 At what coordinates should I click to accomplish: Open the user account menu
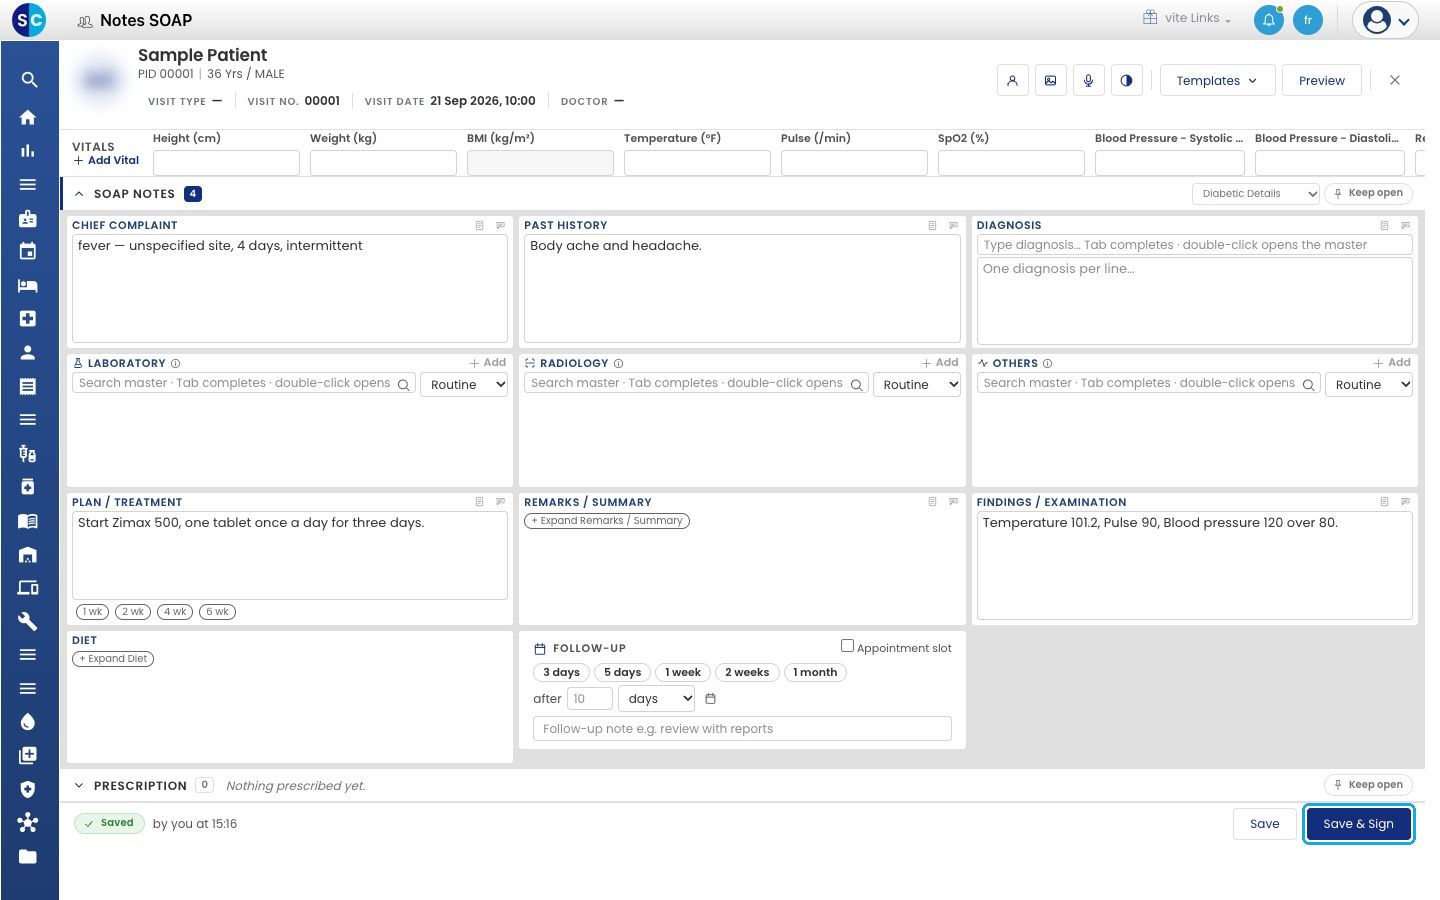click(x=1386, y=20)
